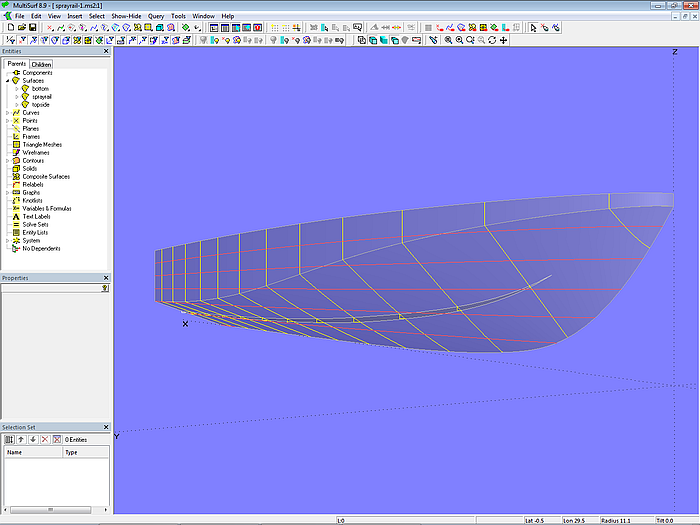
Task: Expand the Contours tree node
Action: (x=8, y=160)
